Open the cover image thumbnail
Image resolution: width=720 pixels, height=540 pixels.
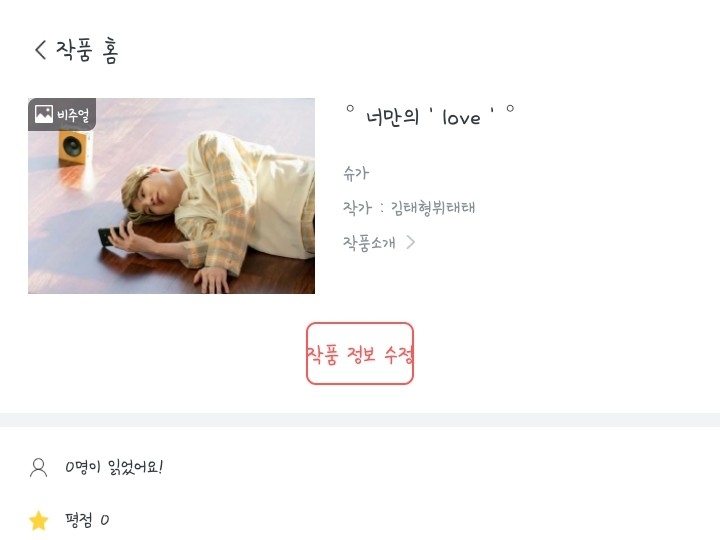pyautogui.click(x=171, y=196)
